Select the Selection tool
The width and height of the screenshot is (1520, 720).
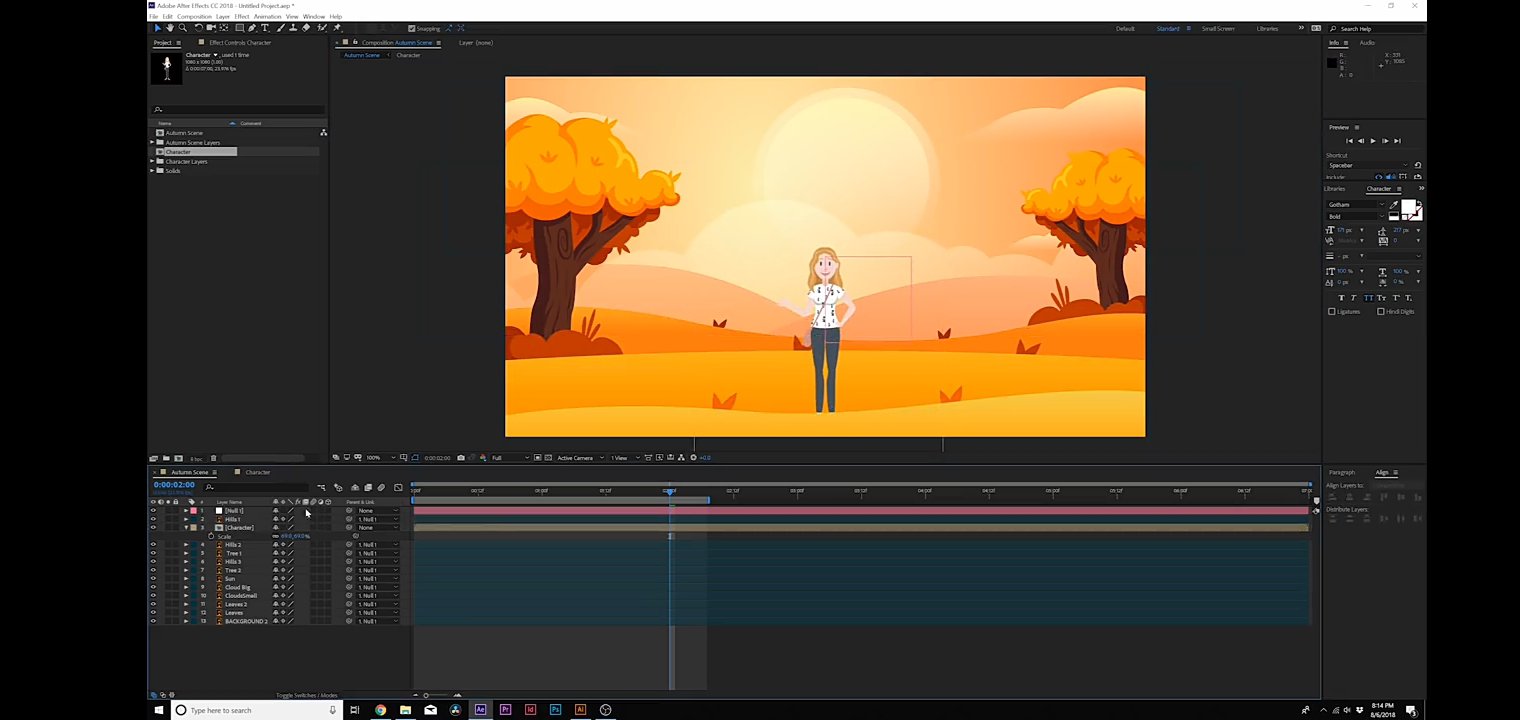tap(158, 28)
